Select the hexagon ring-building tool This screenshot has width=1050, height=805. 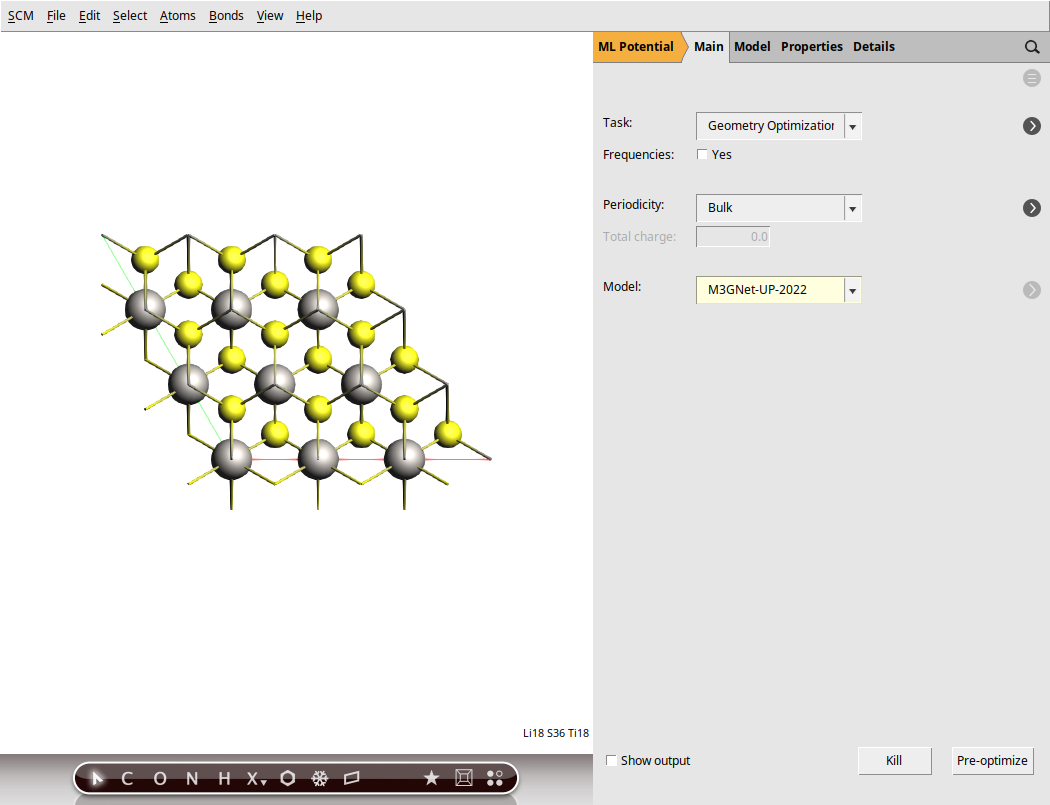287,777
